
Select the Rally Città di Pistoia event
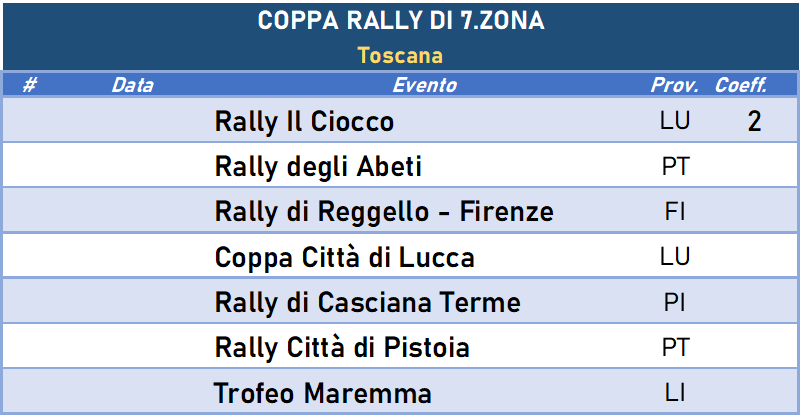[x=342, y=348]
